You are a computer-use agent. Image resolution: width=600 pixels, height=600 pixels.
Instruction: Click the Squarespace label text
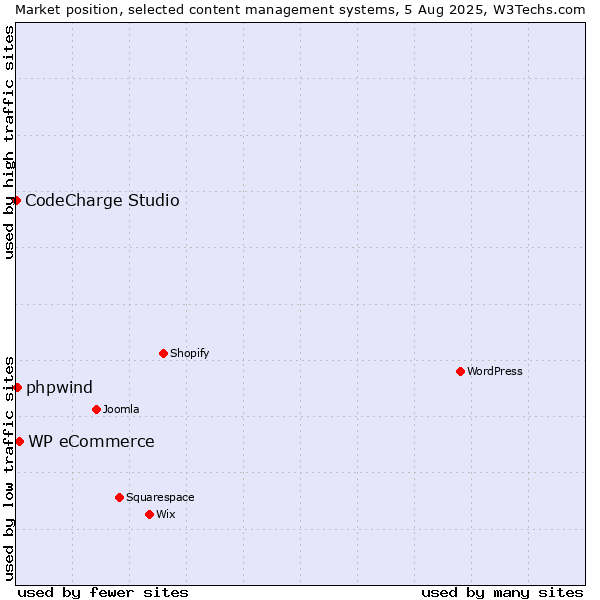160,497
